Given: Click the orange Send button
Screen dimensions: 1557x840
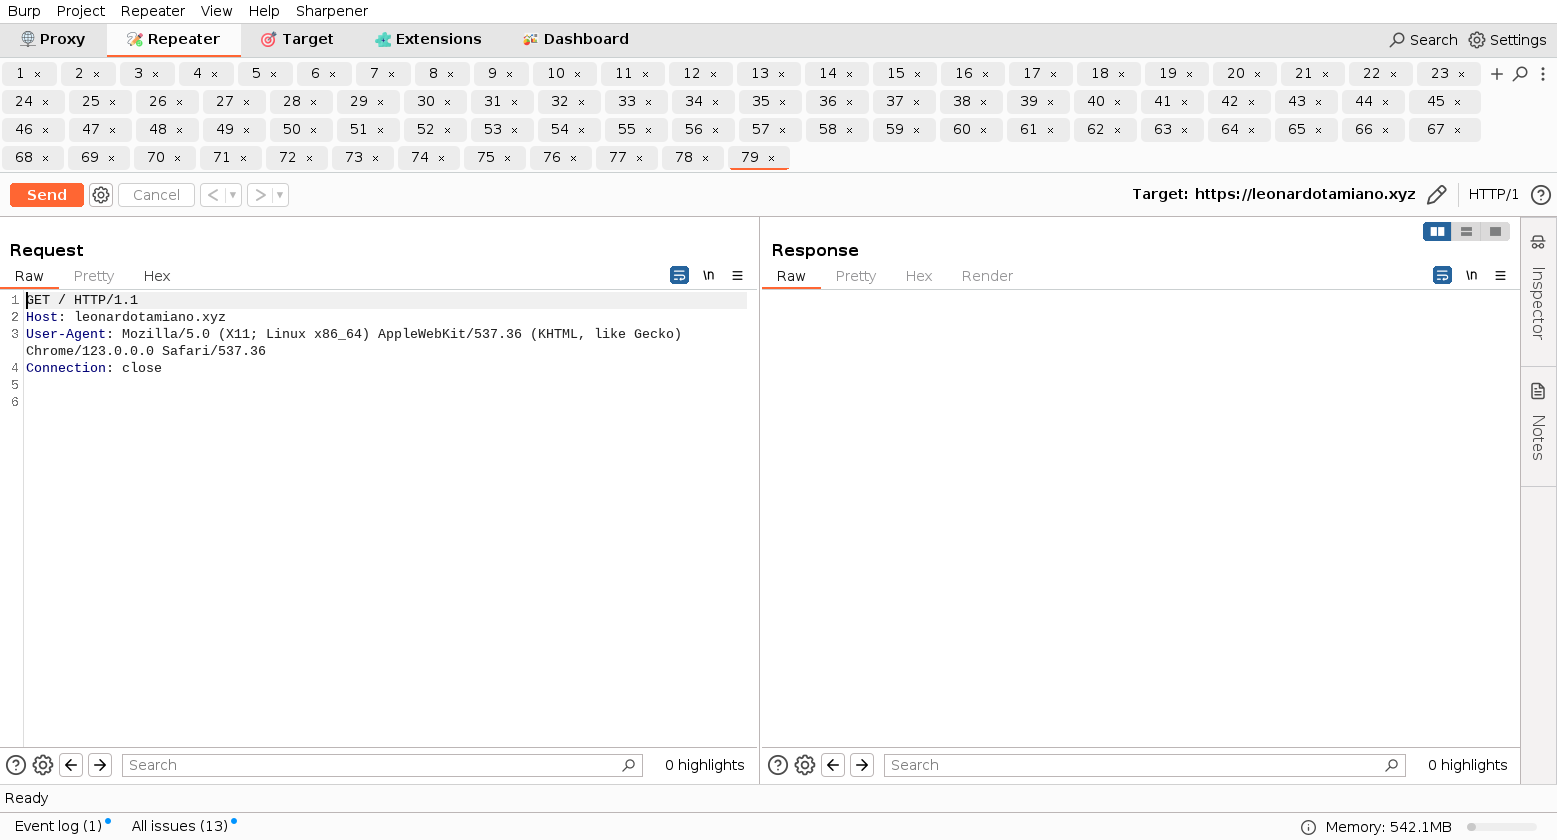Looking at the screenshot, I should 47,195.
